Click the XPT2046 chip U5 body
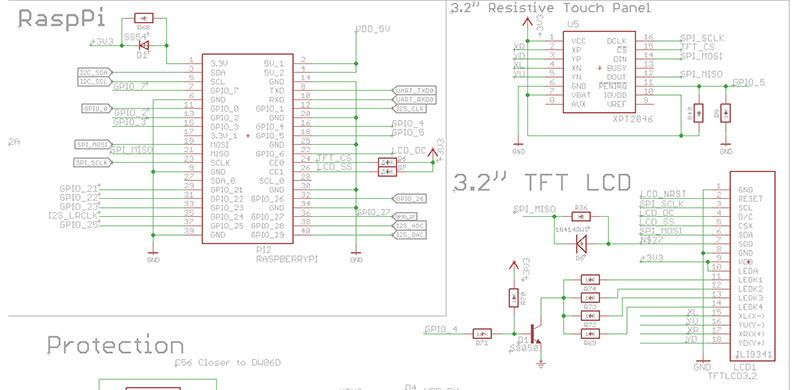The image size is (800, 390). tap(599, 72)
